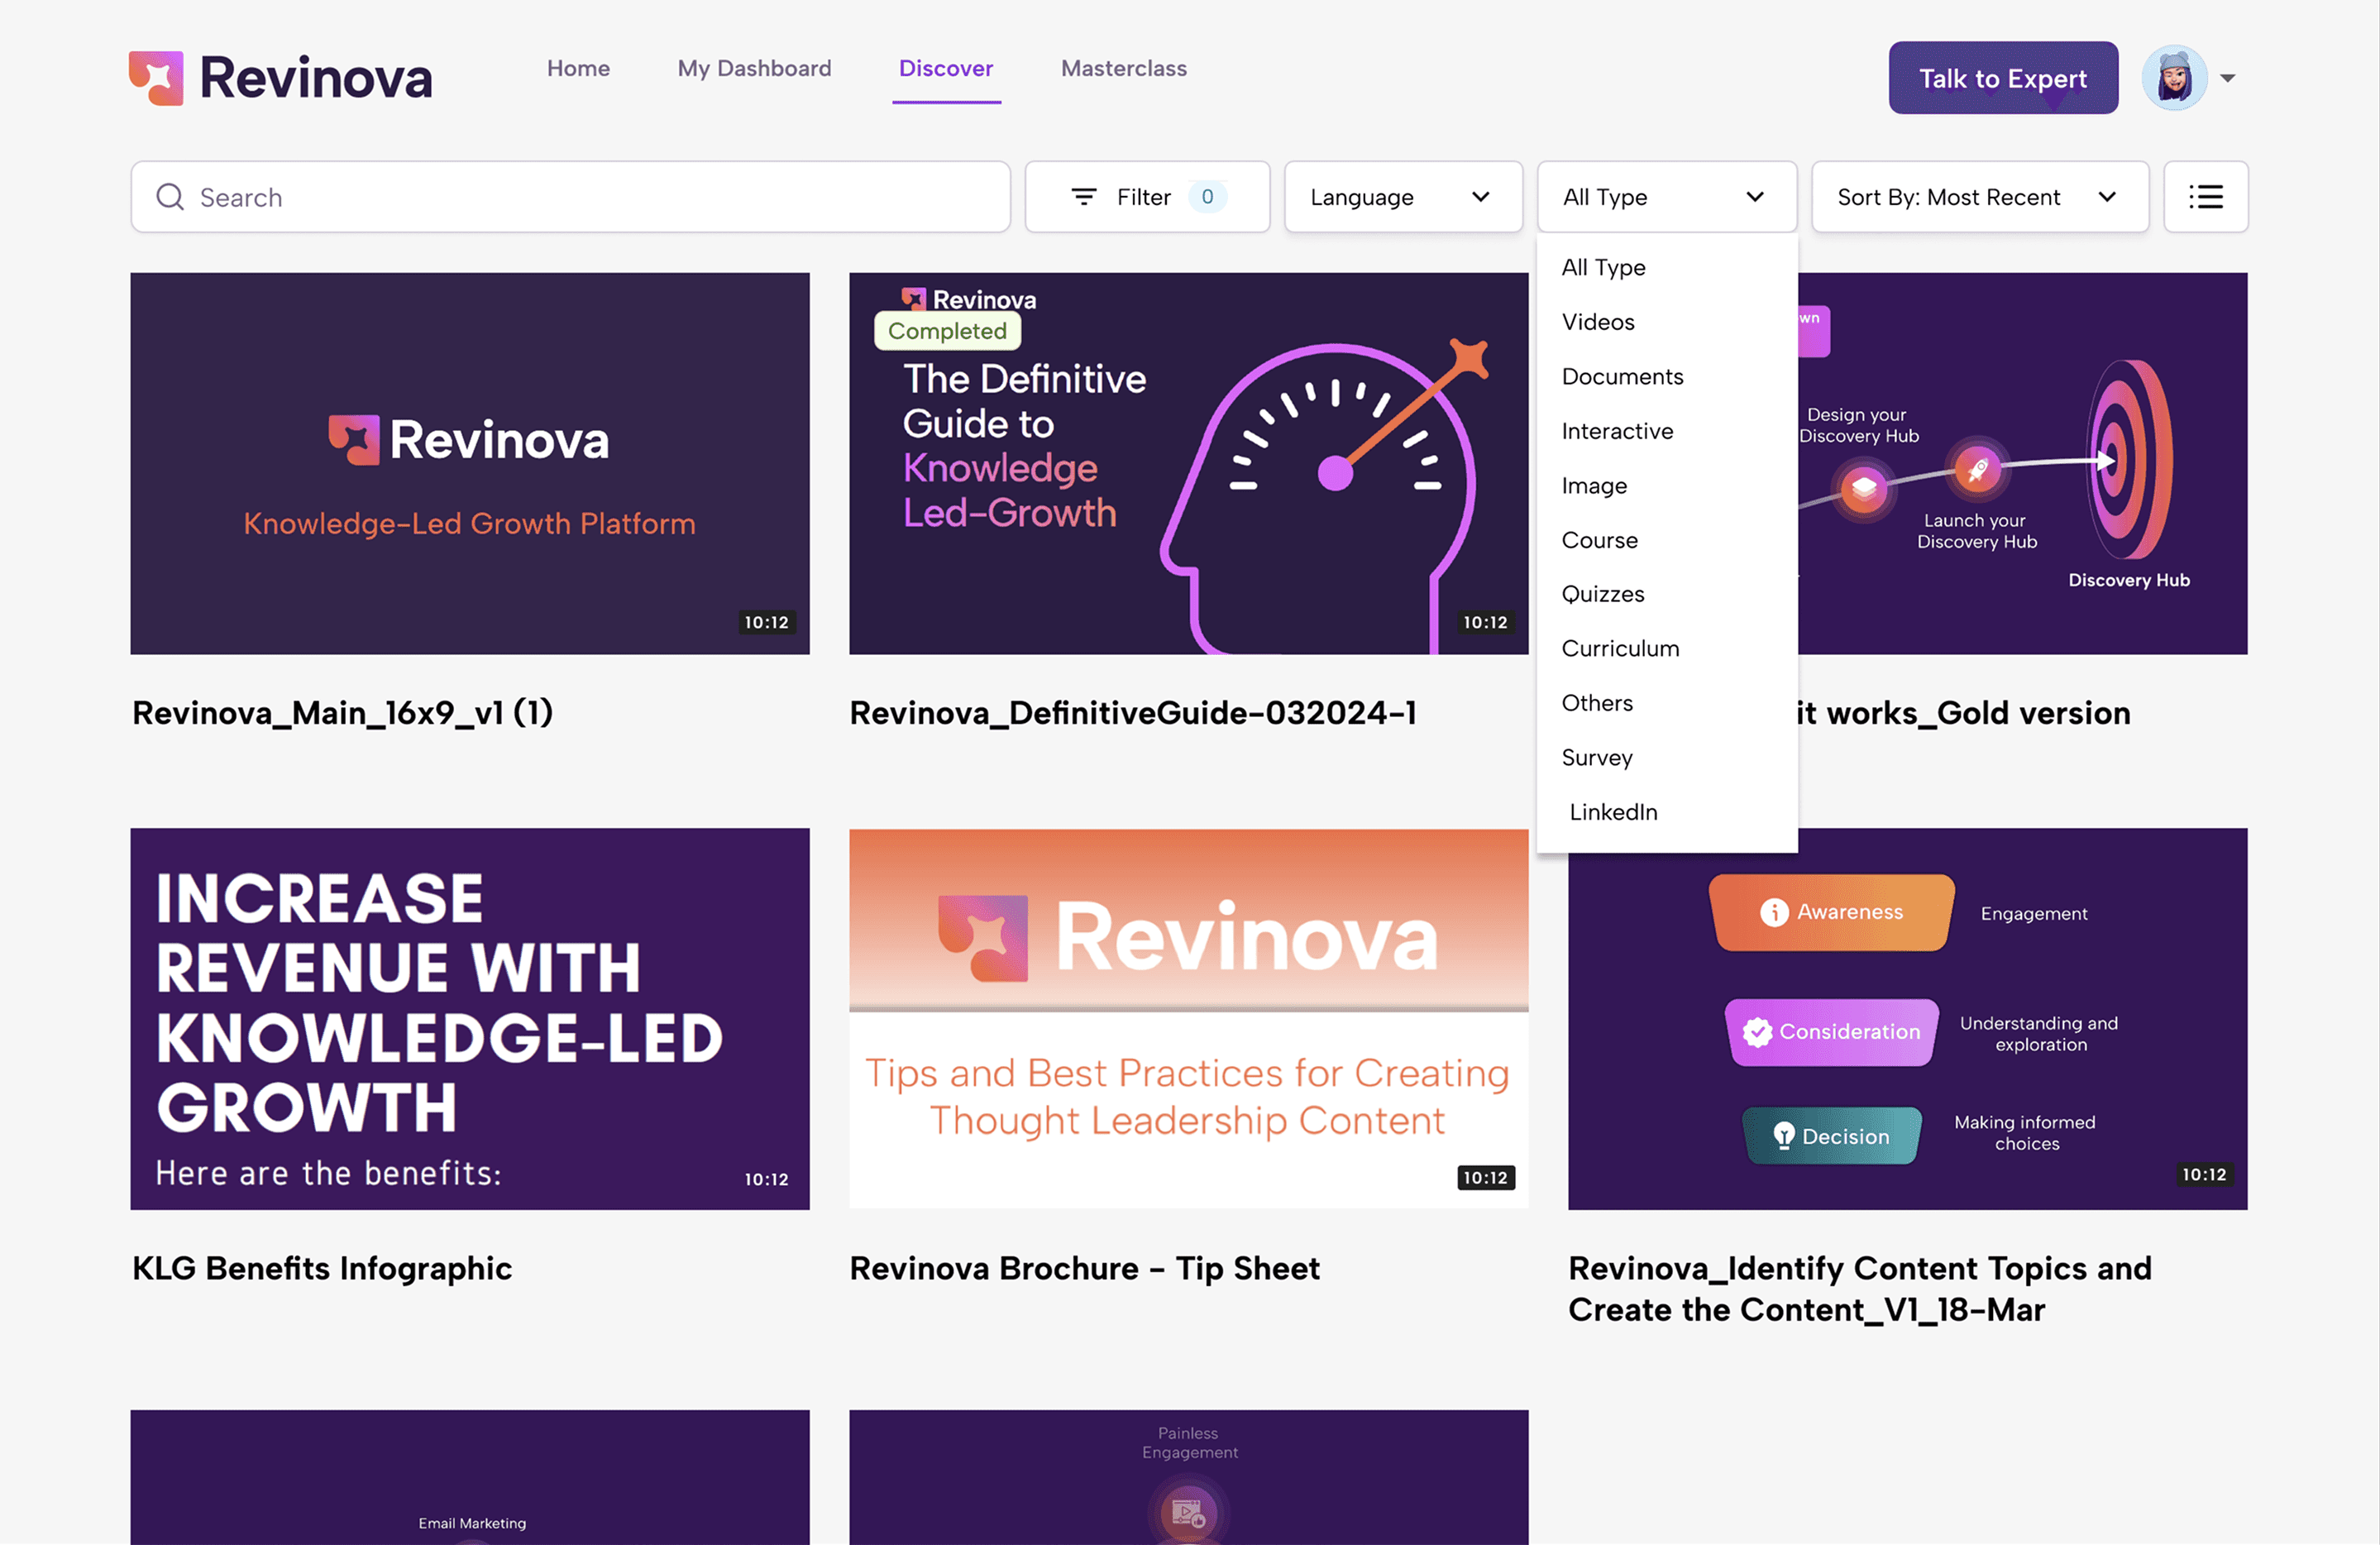This screenshot has height=1545, width=2380.
Task: Select Videos from type list
Action: click(x=1598, y=322)
